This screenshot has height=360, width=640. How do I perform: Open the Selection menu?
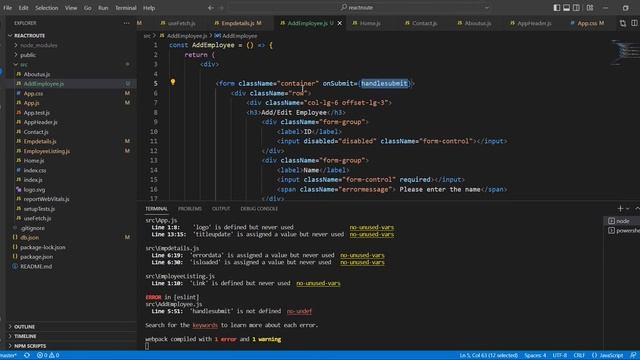(47, 8)
